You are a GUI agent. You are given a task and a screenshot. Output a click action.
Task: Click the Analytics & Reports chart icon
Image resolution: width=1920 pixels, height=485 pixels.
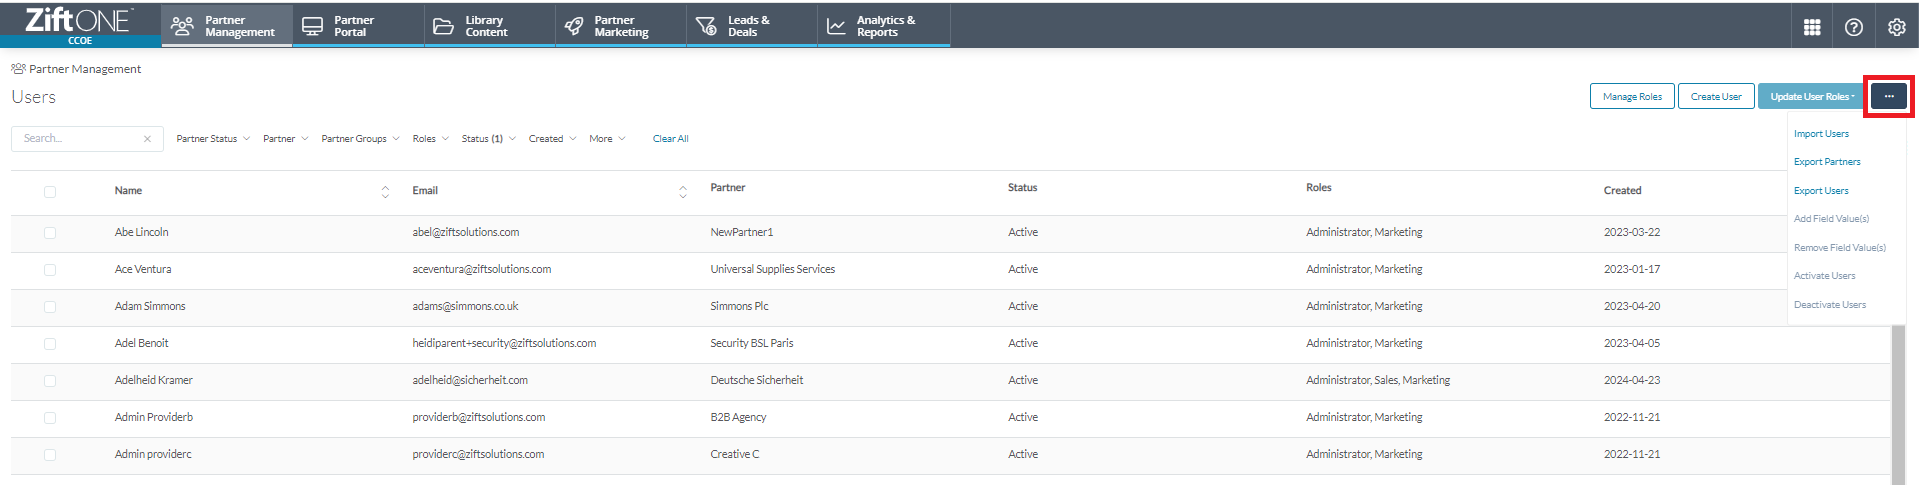click(x=836, y=26)
